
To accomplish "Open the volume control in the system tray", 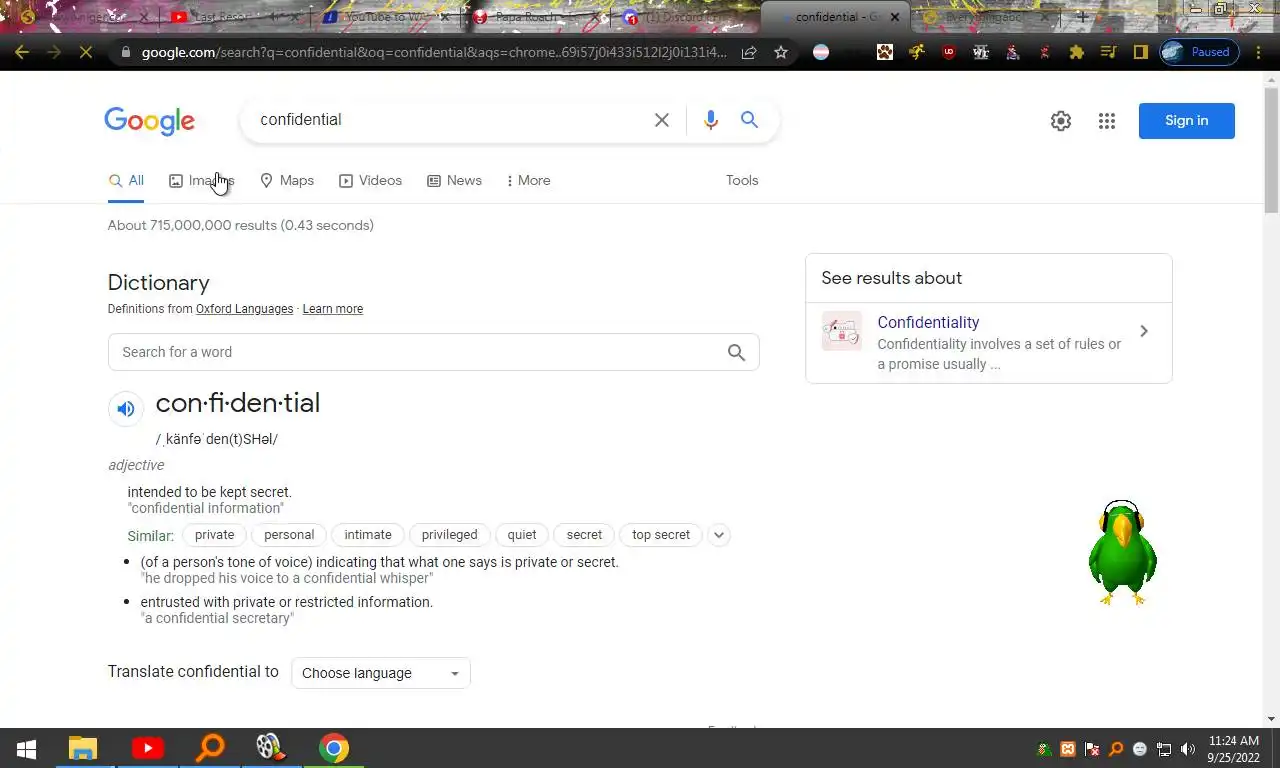I will [1188, 749].
